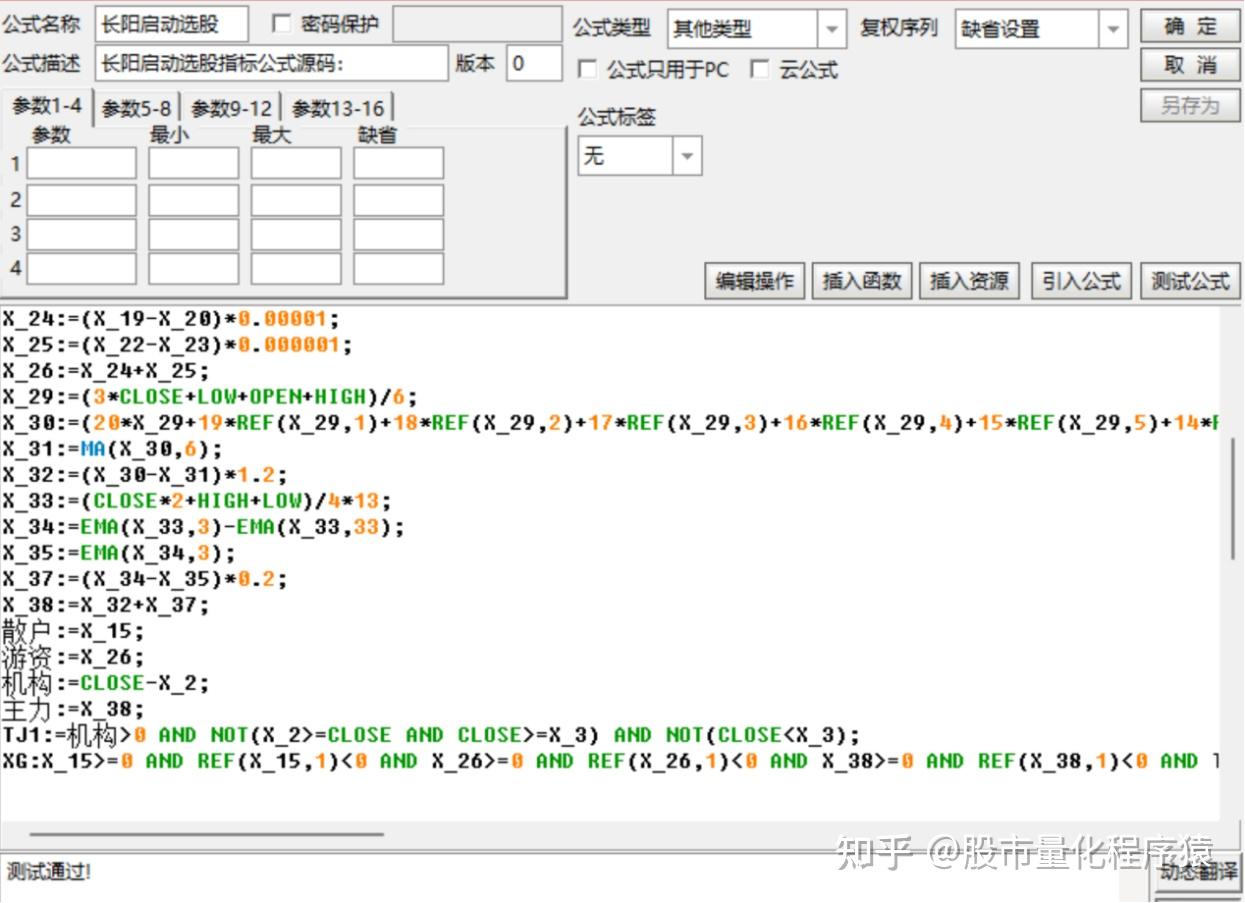Click the password field beside 密码保护
This screenshot has width=1245, height=903.
[477, 25]
